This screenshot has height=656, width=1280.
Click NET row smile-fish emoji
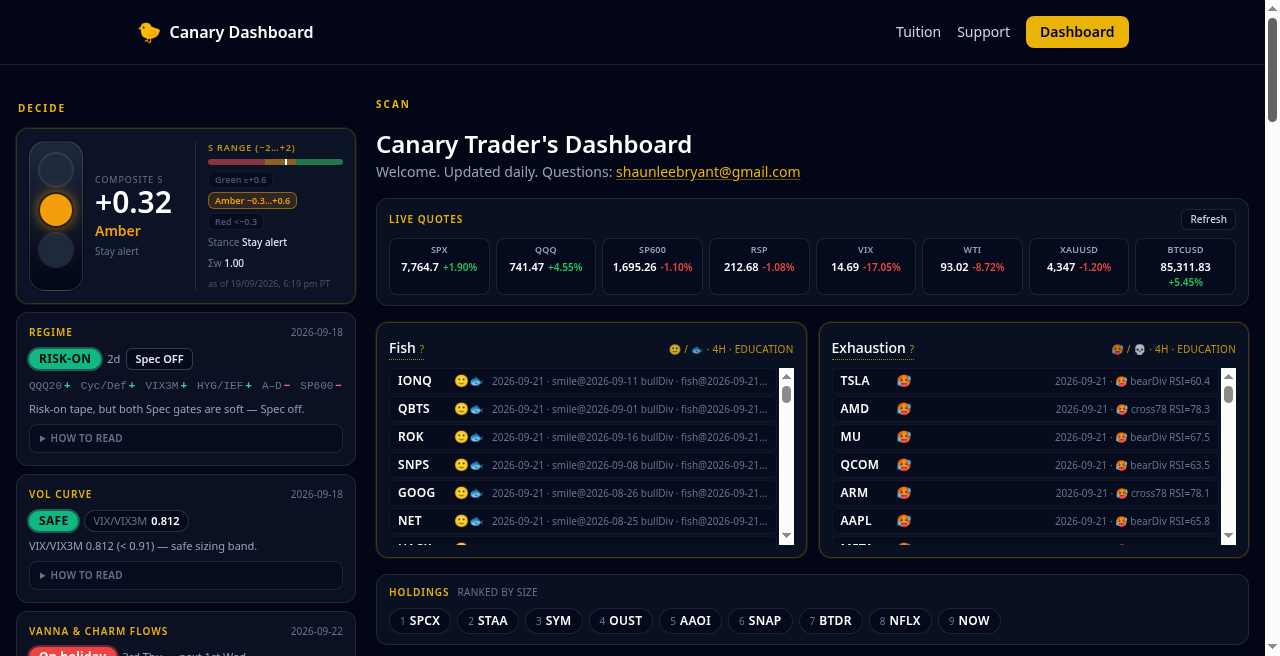point(469,521)
